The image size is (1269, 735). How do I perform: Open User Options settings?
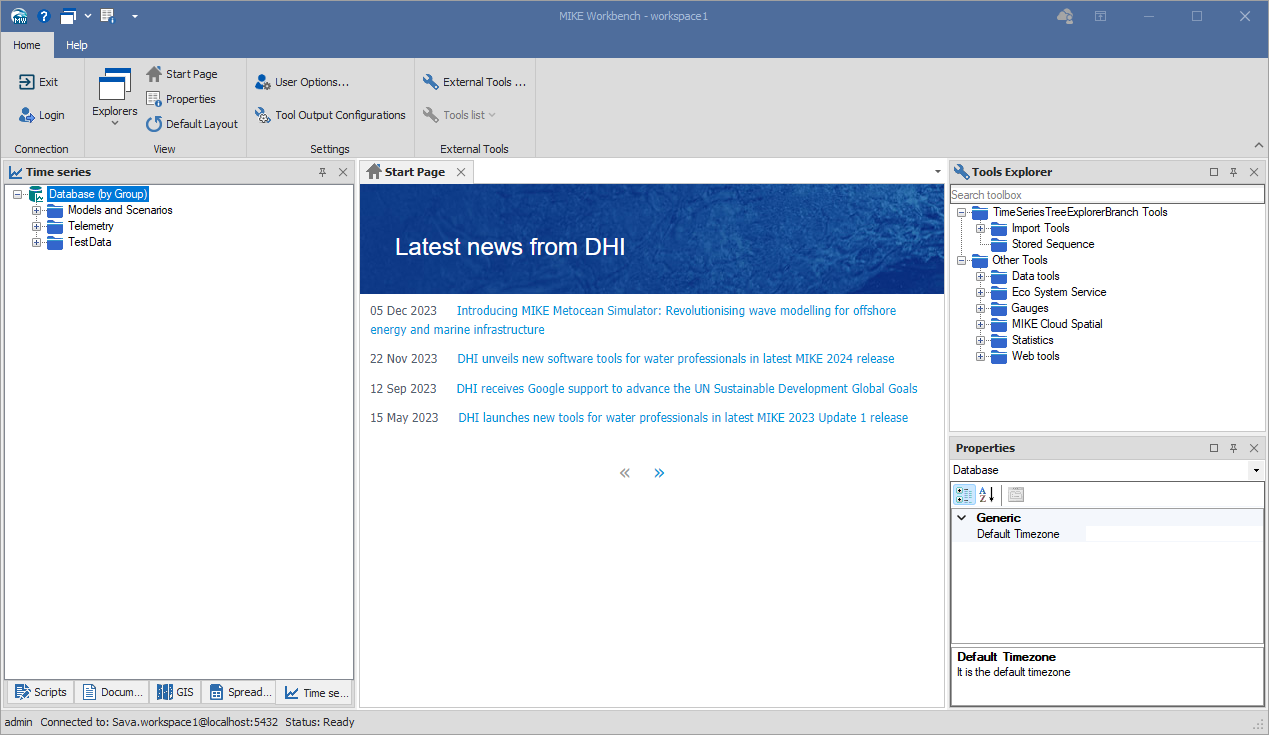263,82
